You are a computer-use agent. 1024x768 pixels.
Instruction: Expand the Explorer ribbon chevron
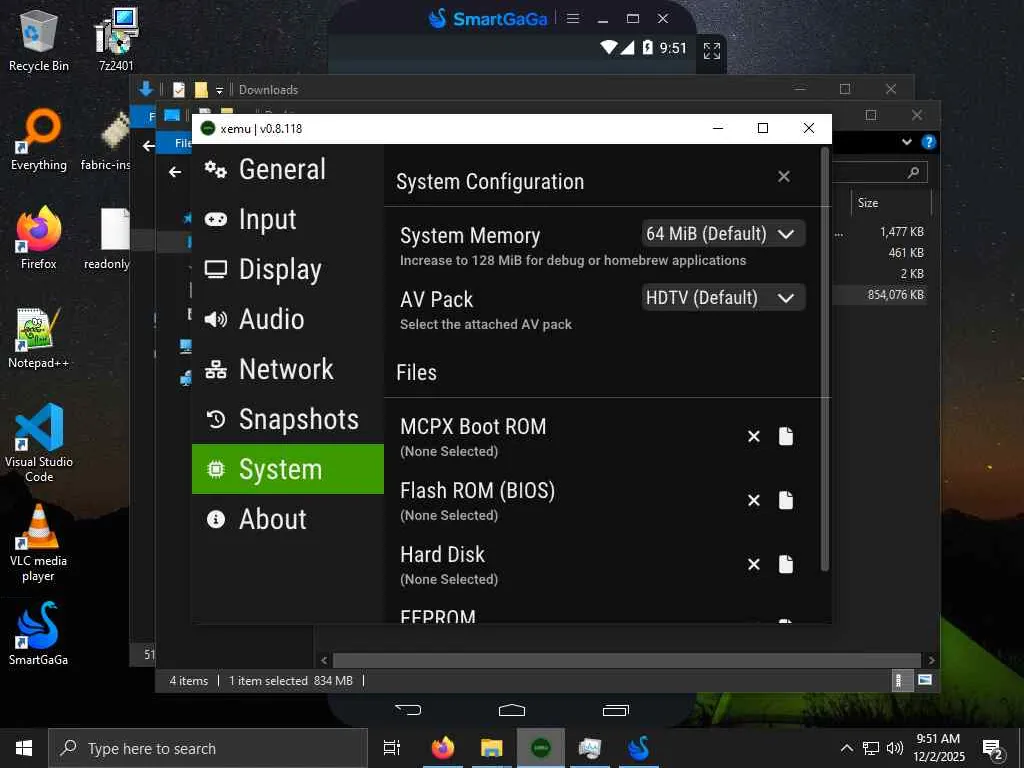tap(906, 142)
